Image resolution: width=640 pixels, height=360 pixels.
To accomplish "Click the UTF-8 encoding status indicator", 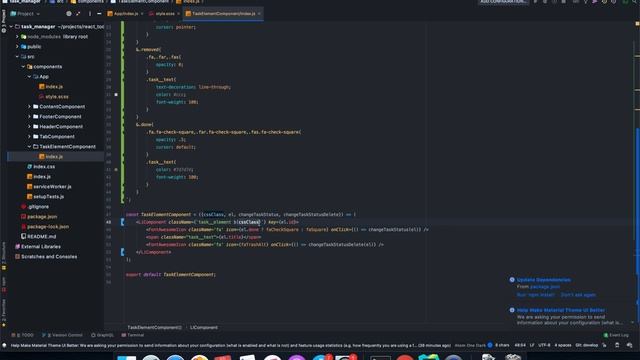I will coord(544,345).
